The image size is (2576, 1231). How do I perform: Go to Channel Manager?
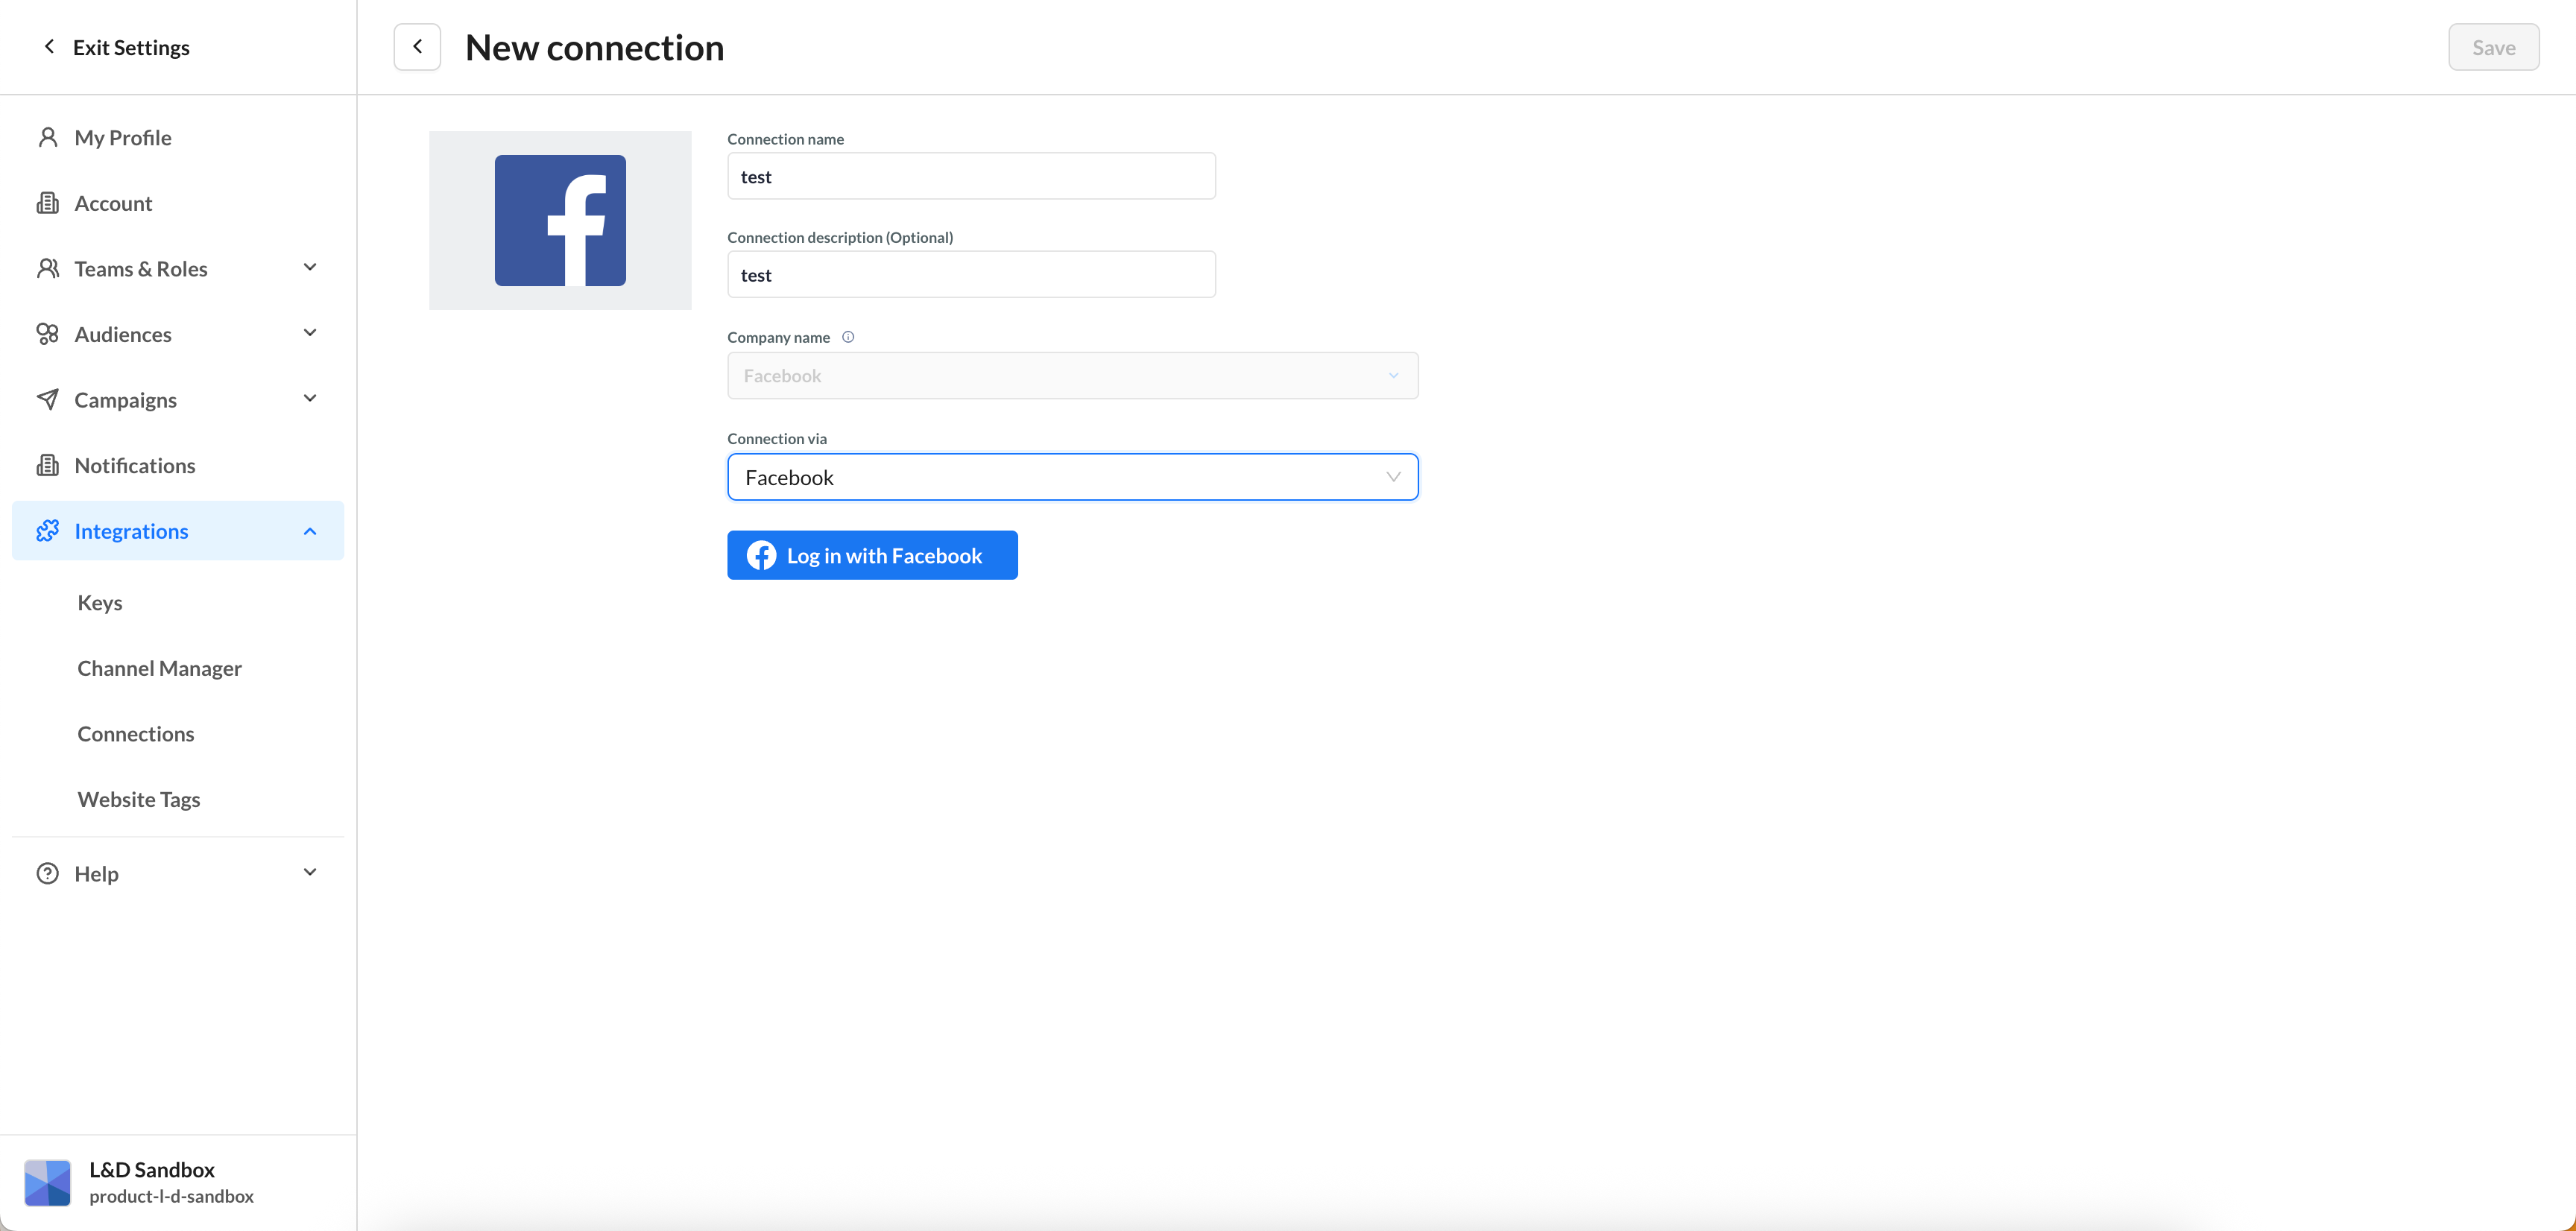point(160,668)
